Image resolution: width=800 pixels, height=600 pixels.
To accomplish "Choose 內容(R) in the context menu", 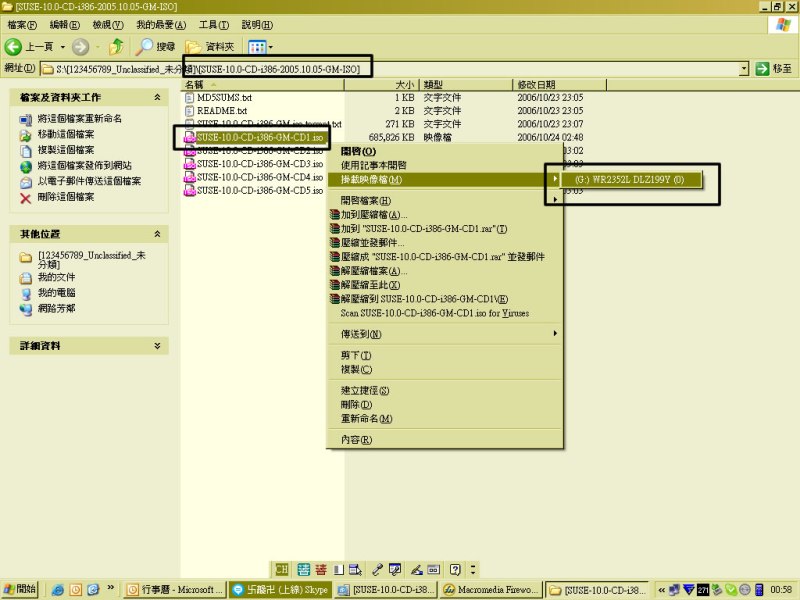I will 444,440.
